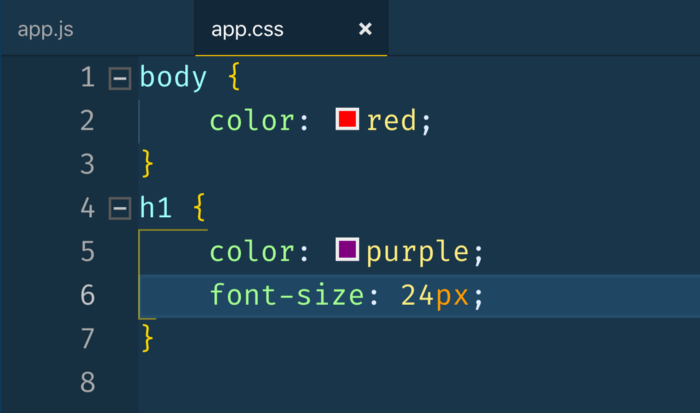Click the purple value text
This screenshot has height=413, width=700.
[417, 252]
